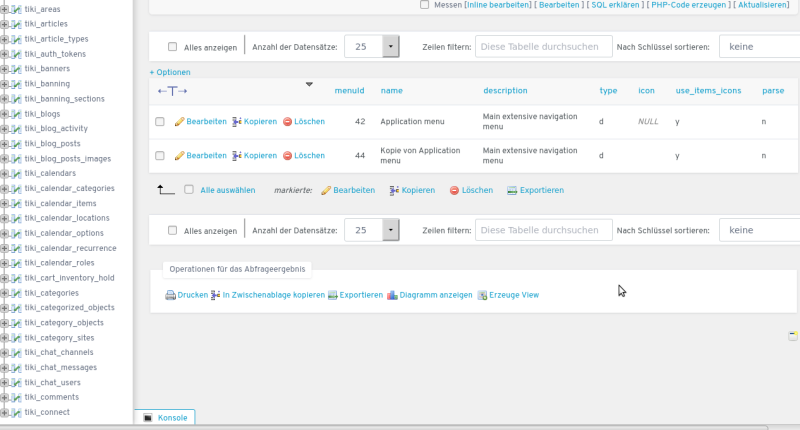The height and width of the screenshot is (430, 800).
Task: Click 'Alle auswählen' link text
Action: pos(228,190)
